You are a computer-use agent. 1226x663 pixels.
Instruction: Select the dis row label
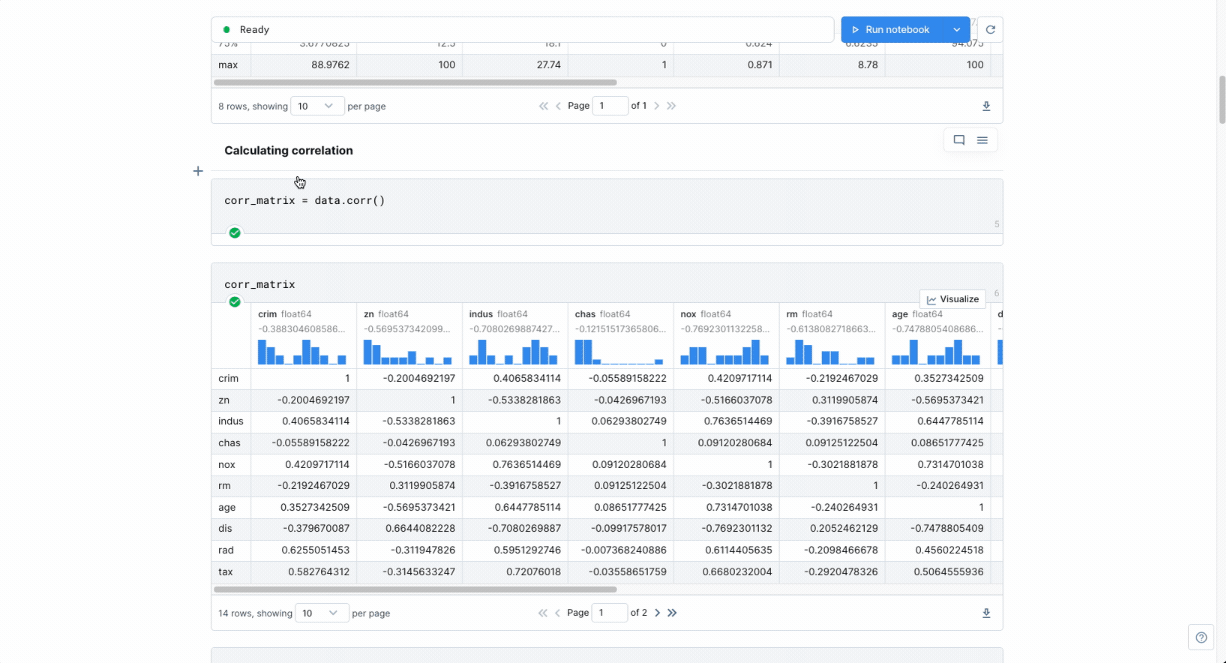(225, 529)
